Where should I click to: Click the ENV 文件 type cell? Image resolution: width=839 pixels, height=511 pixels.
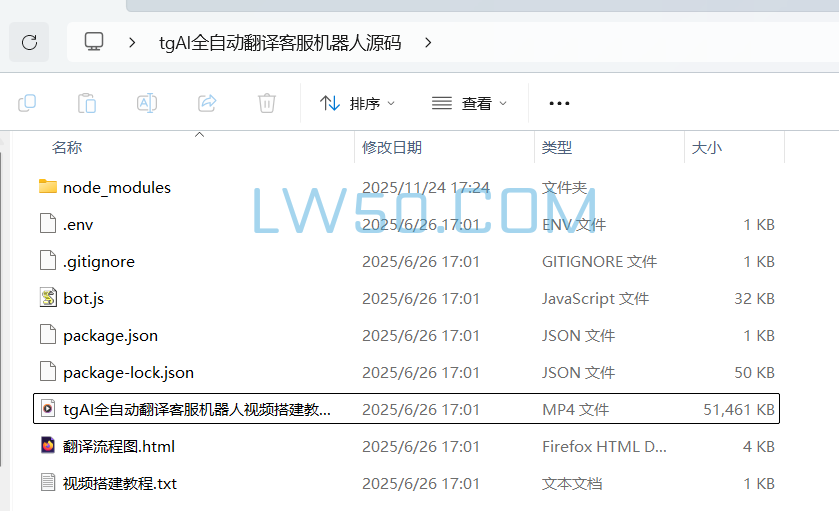pos(574,225)
